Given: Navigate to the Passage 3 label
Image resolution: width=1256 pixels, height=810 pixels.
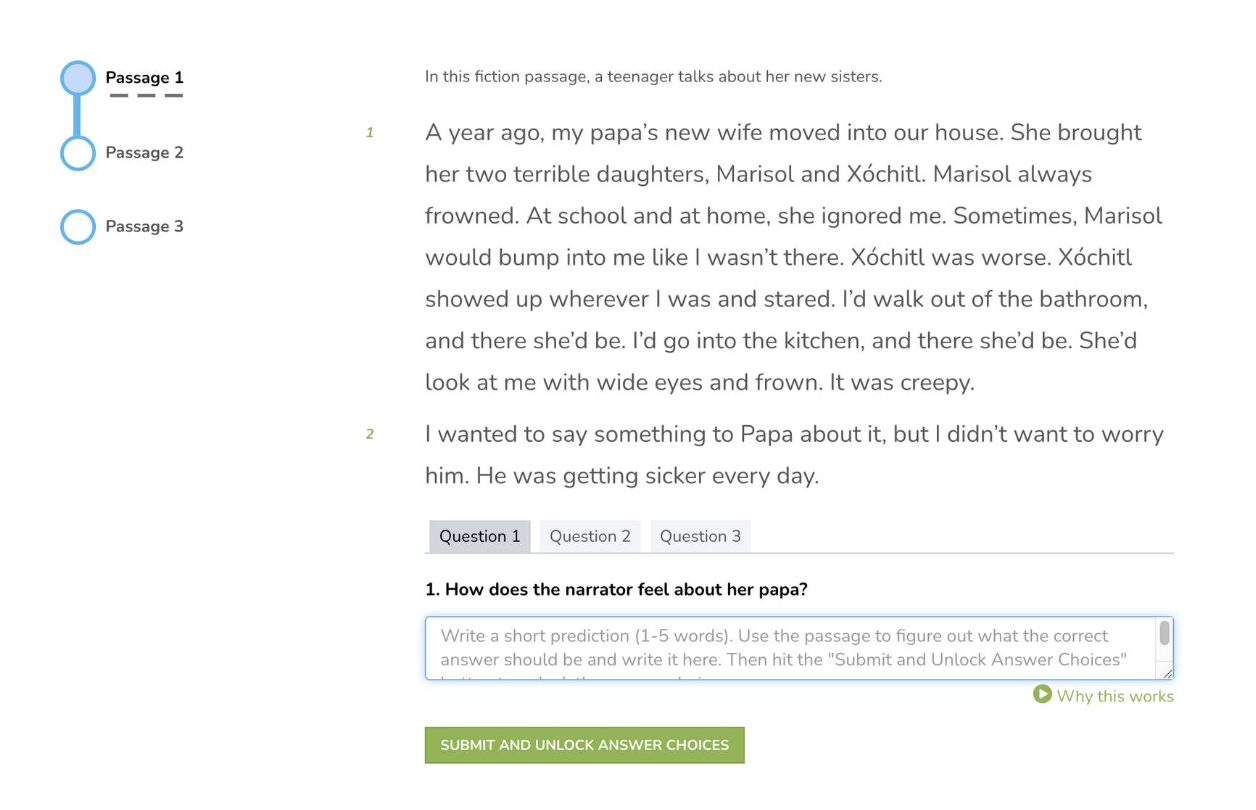Looking at the screenshot, I should click(x=145, y=227).
